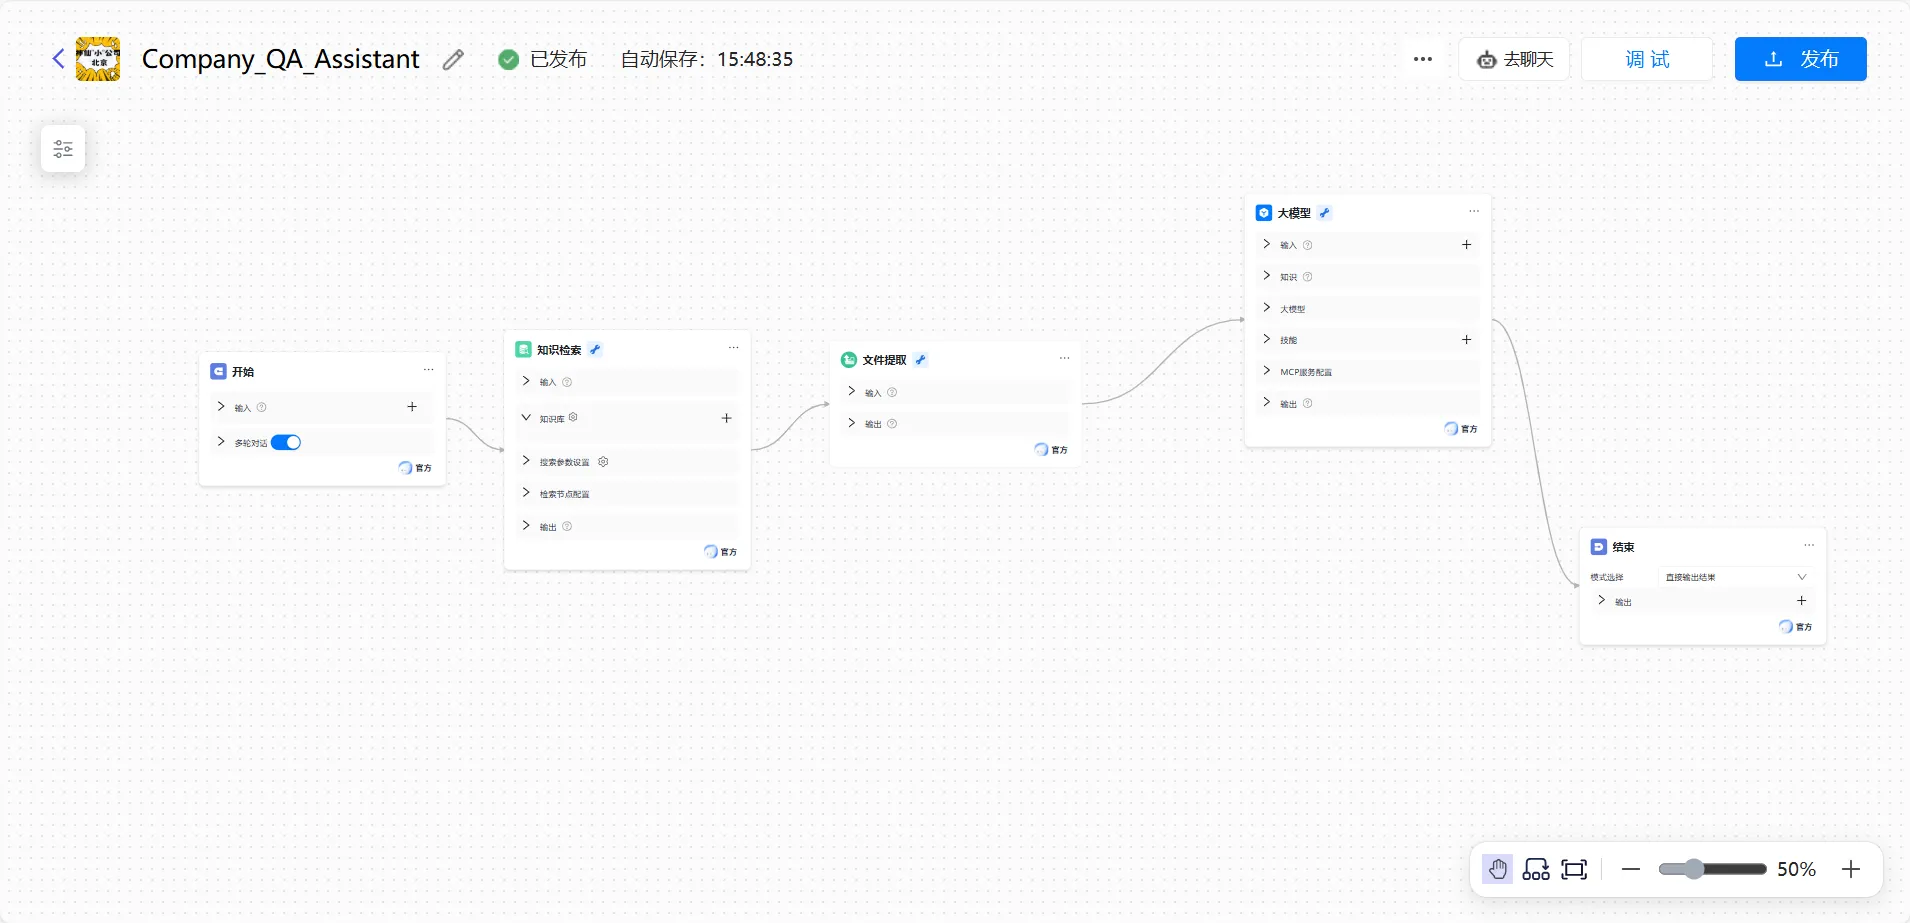Add output in 结束 node with plus
Screen dimensions: 1910x923
(x=1801, y=601)
